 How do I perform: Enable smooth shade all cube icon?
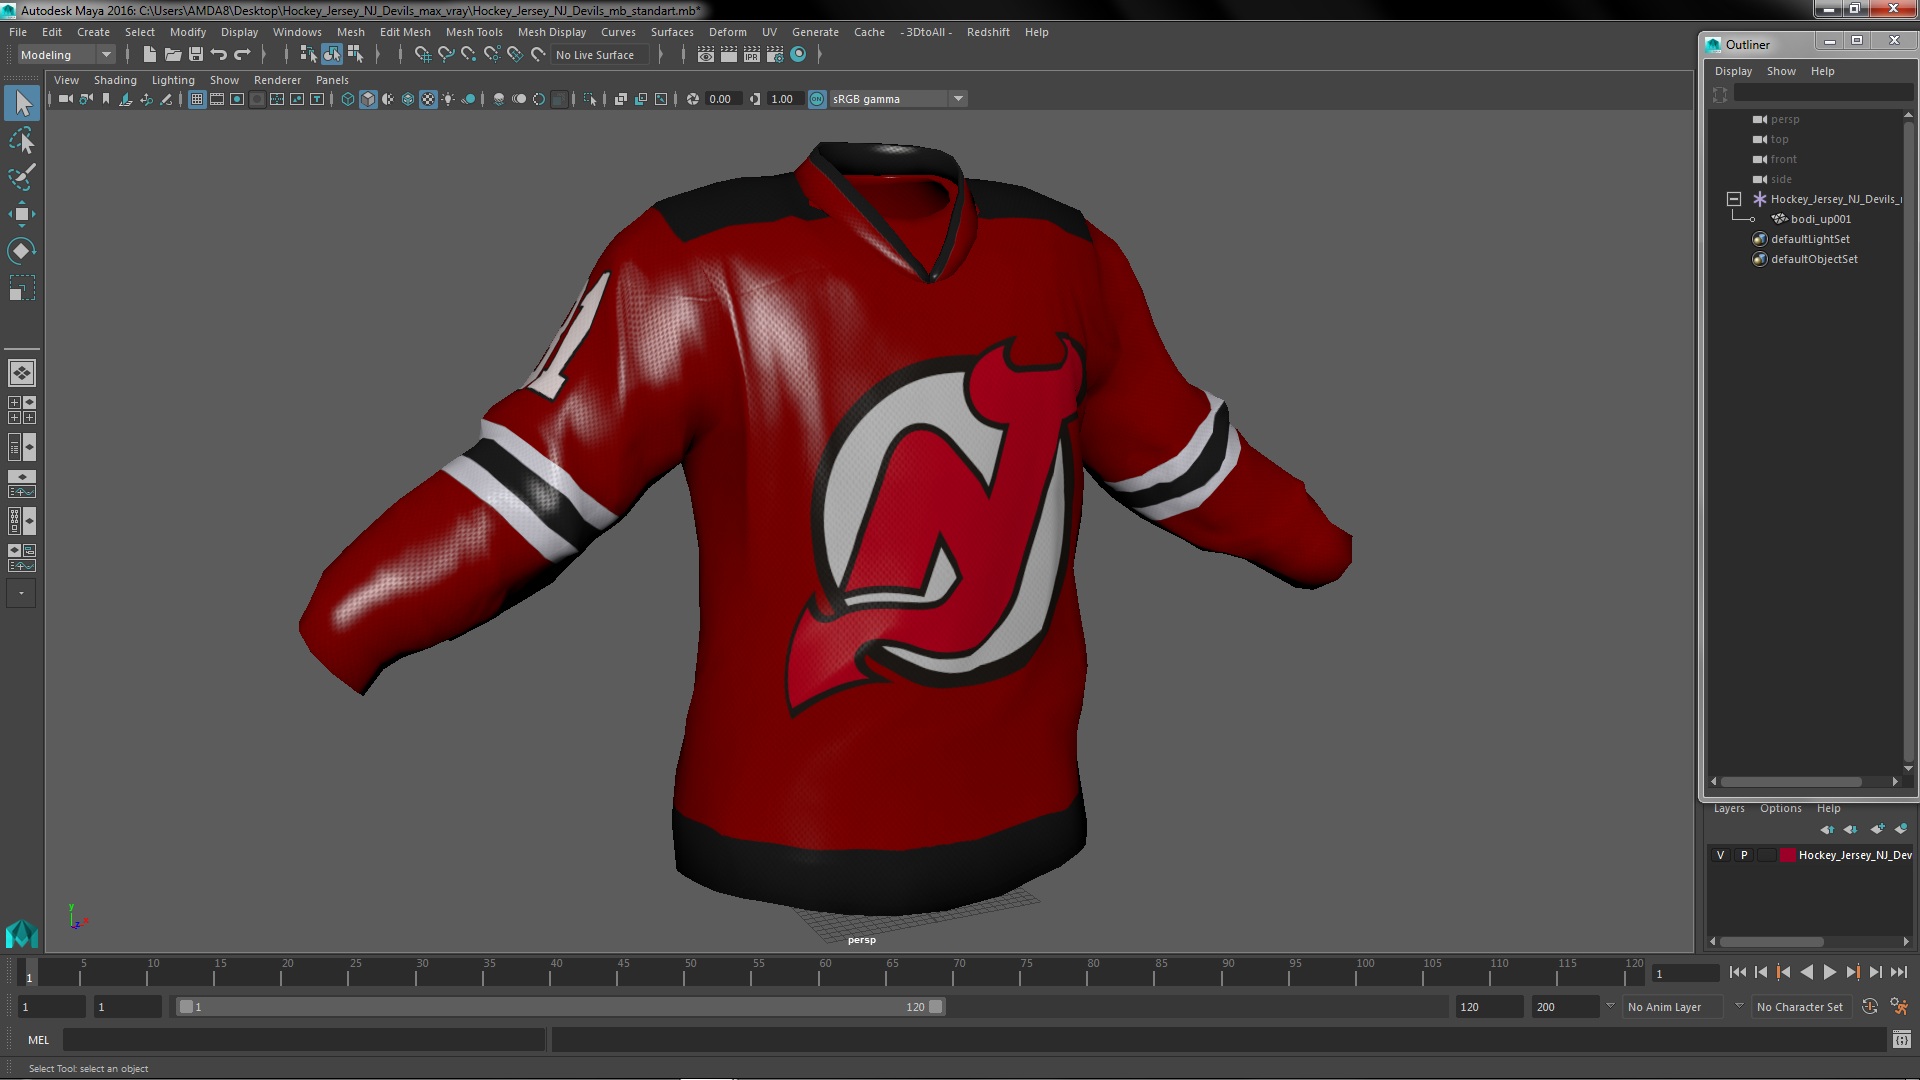pos(368,99)
